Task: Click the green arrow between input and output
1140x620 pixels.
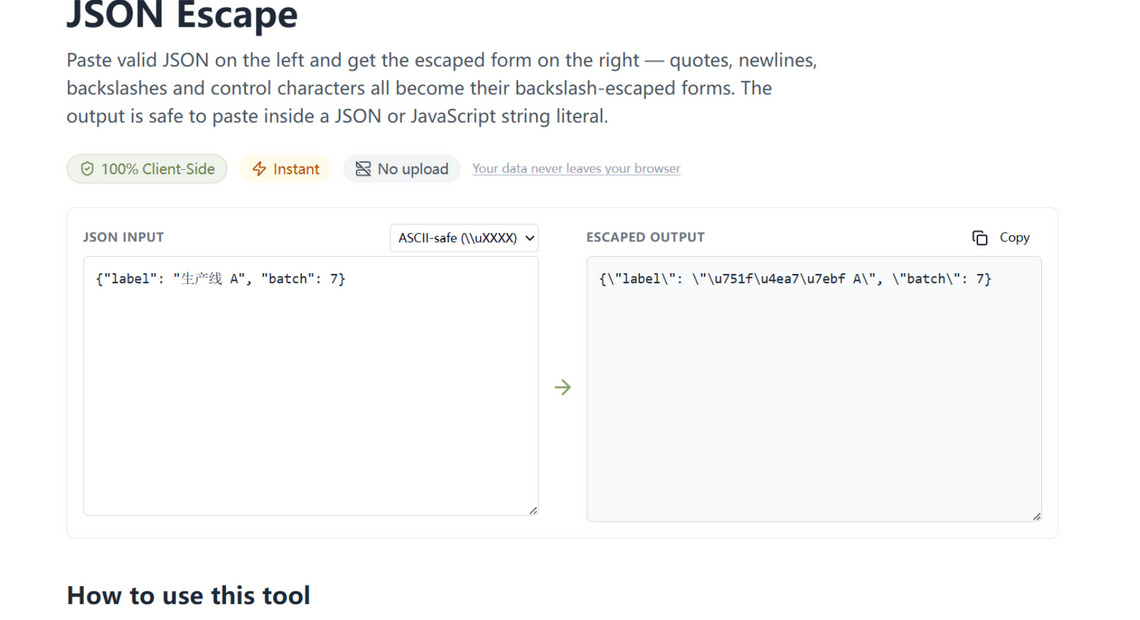Action: click(x=563, y=387)
